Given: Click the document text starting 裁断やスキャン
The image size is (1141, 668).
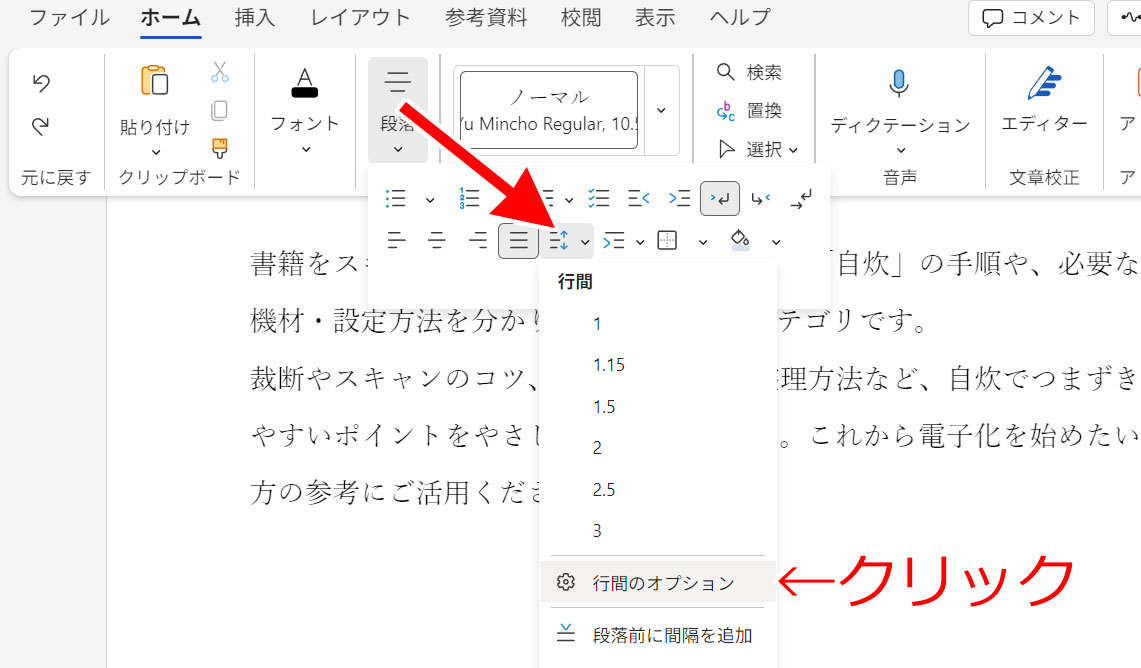Looking at the screenshot, I should pyautogui.click(x=393, y=378).
